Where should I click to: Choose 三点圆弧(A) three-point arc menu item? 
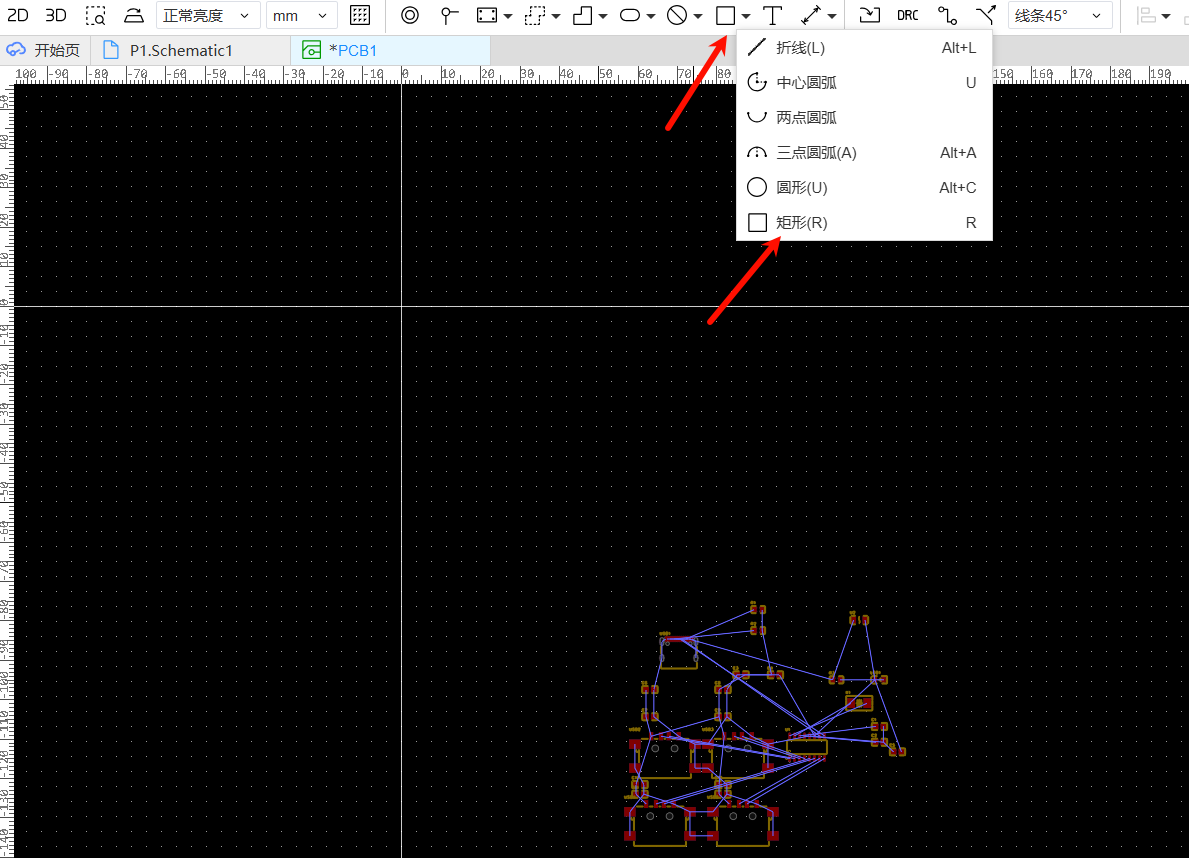pyautogui.click(x=864, y=152)
